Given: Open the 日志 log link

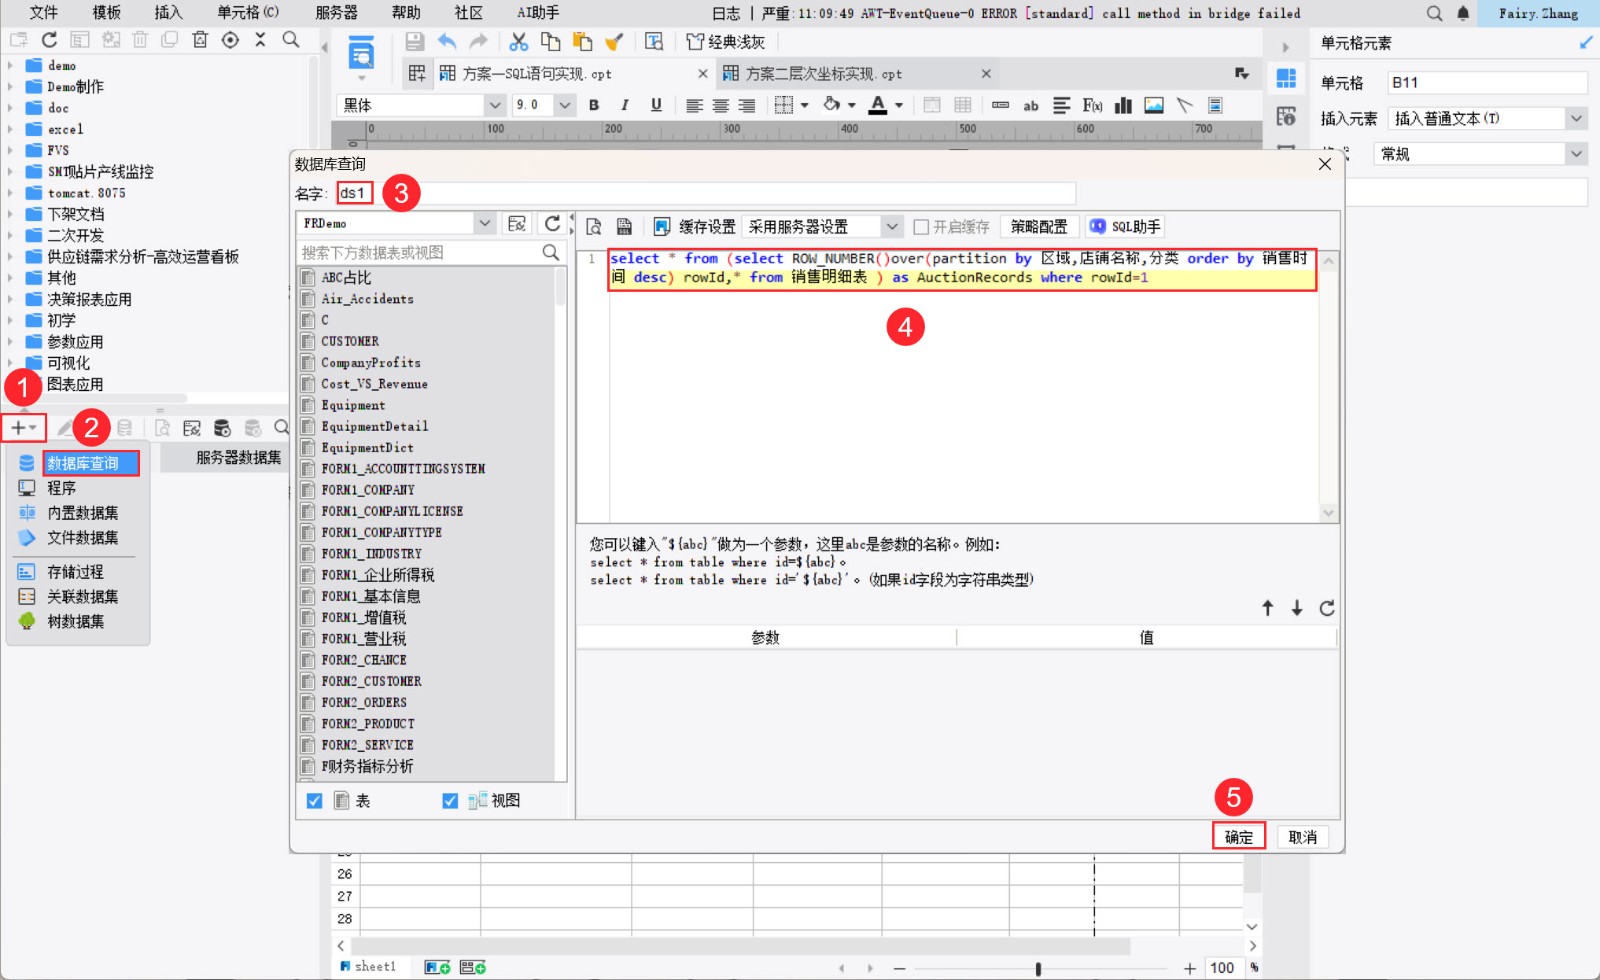Looking at the screenshot, I should coord(726,13).
